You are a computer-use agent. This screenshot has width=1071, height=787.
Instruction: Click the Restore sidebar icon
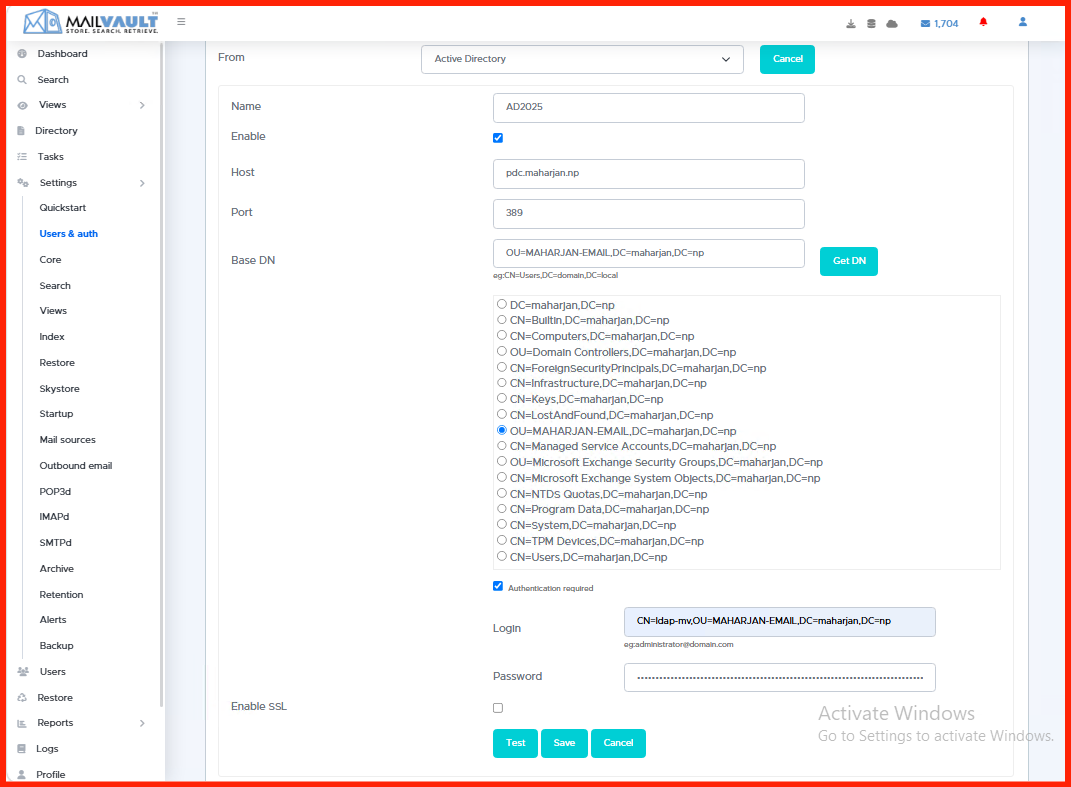[22, 698]
